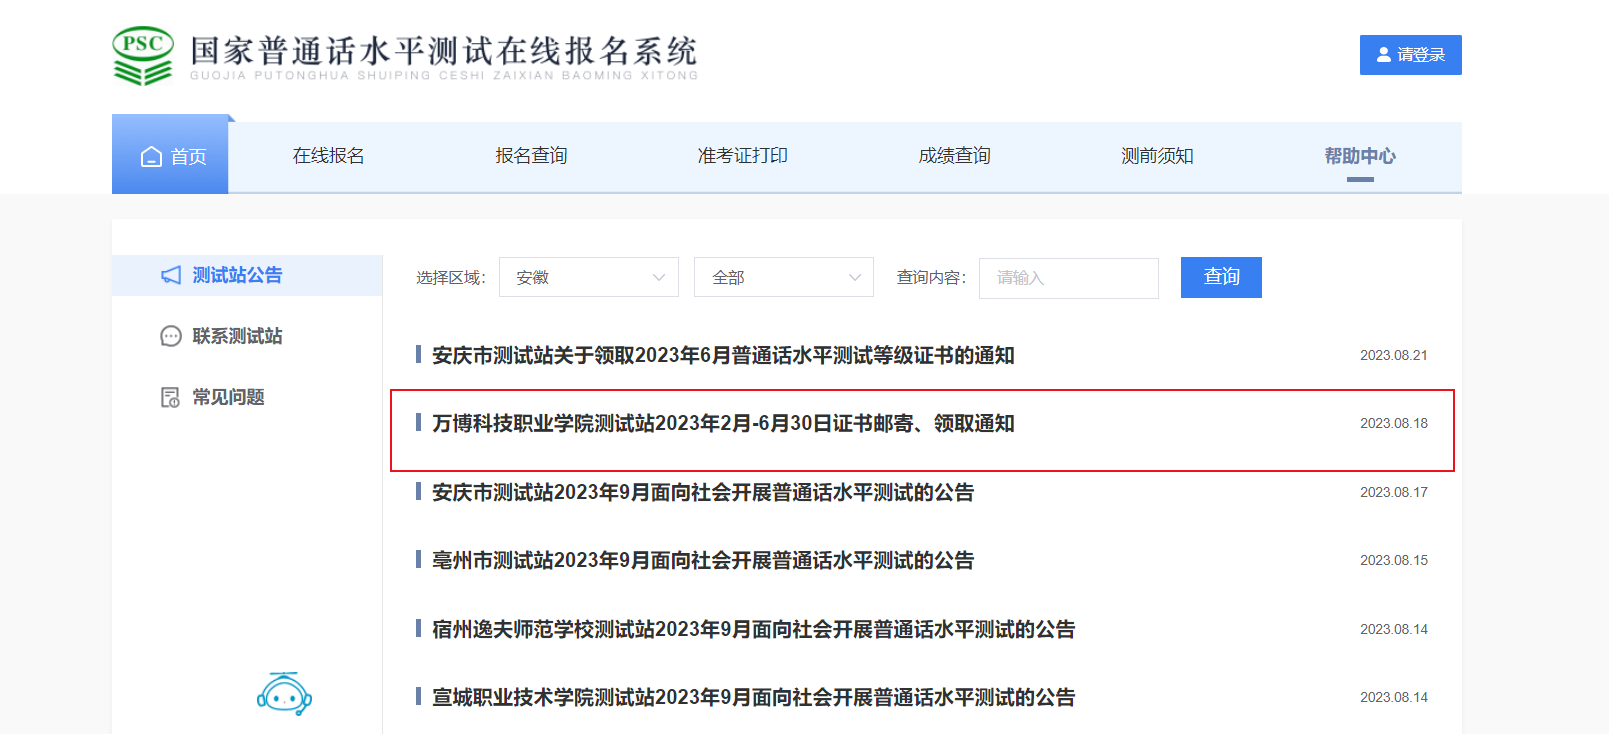The height and width of the screenshot is (734, 1609).
Task: Click the 国家普通话水平测试在线报名系统 title
Action: [x=444, y=50]
